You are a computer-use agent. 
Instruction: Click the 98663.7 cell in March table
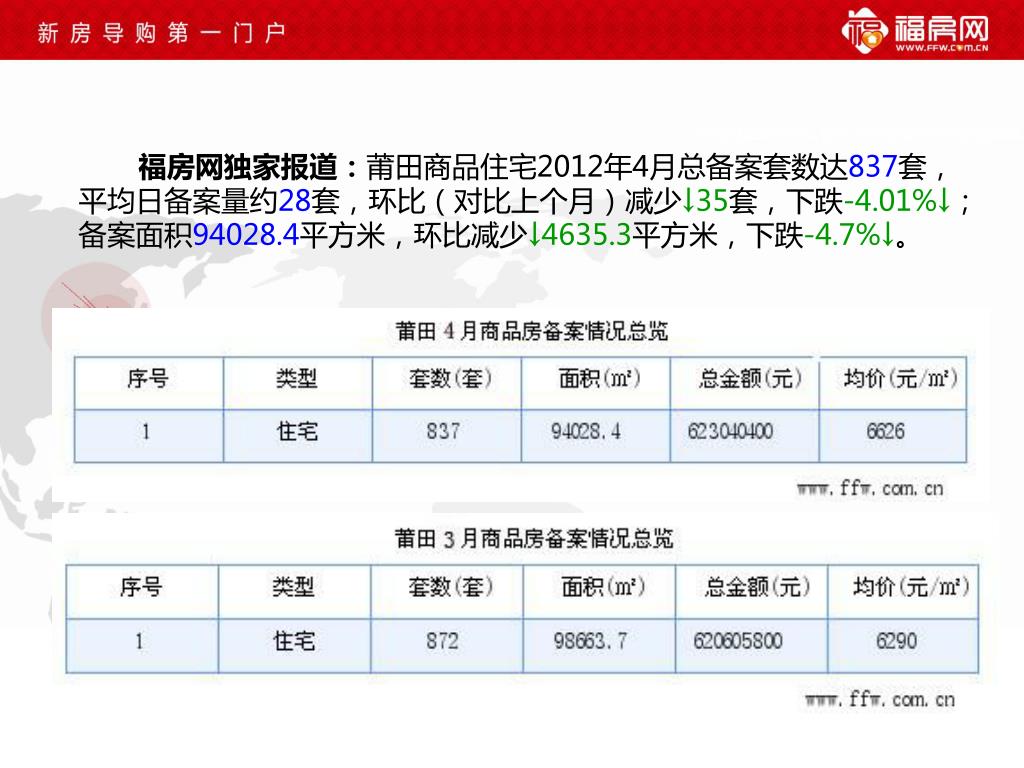click(x=590, y=641)
